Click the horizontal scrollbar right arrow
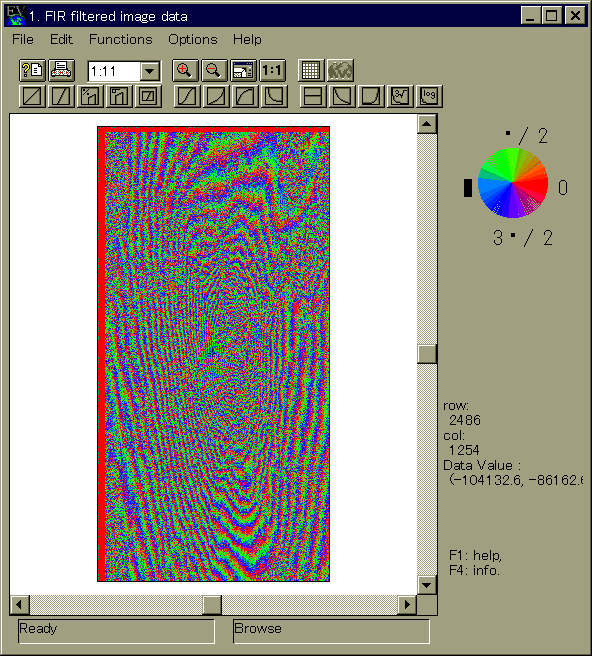The image size is (592, 656). click(x=407, y=605)
